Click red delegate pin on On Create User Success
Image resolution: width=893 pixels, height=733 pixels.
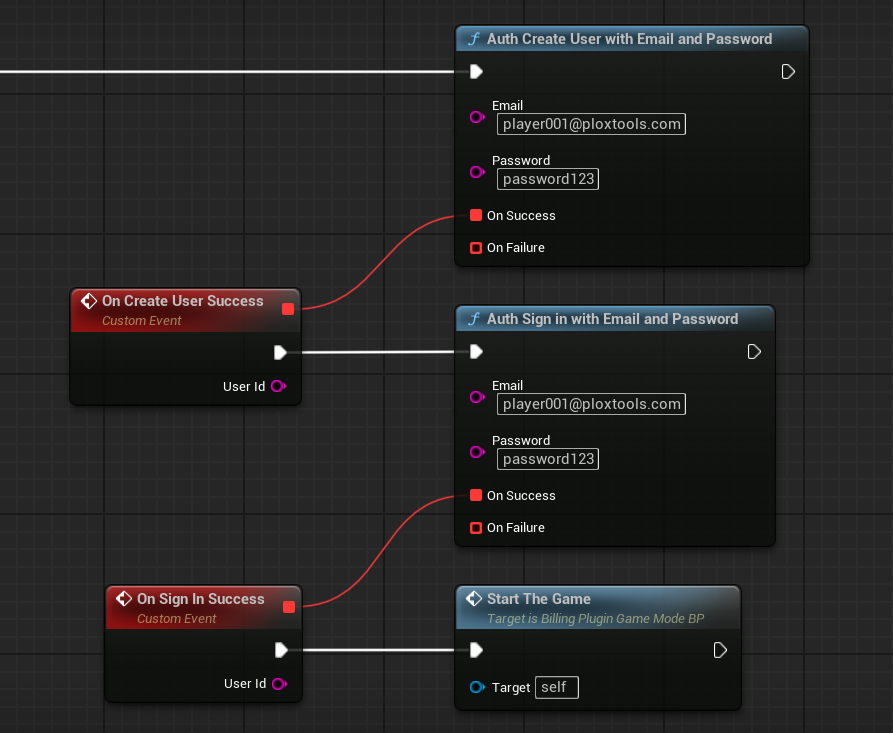point(288,309)
